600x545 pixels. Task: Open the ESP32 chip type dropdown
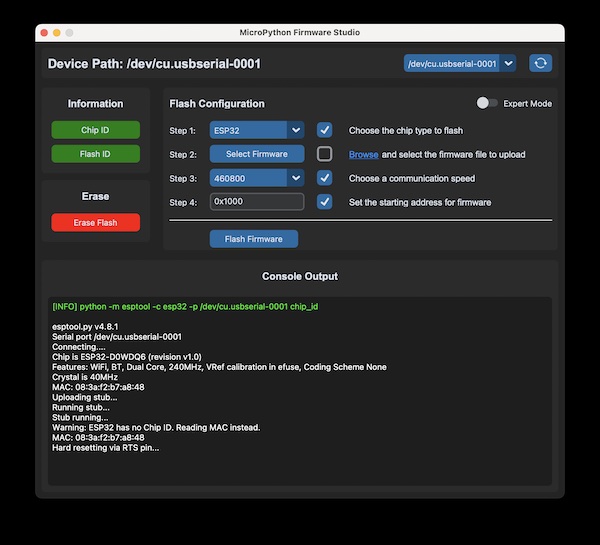coord(257,130)
